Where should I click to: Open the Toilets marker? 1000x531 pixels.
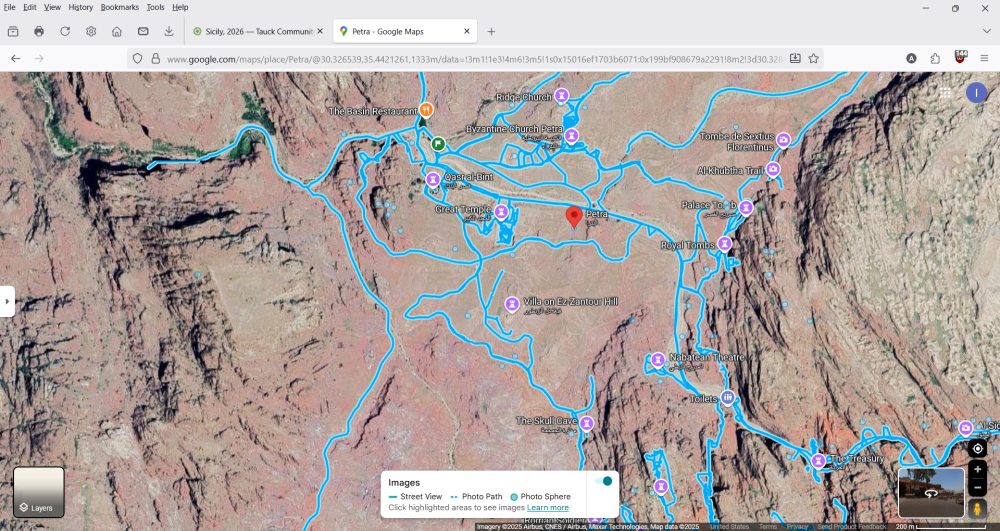point(728,398)
